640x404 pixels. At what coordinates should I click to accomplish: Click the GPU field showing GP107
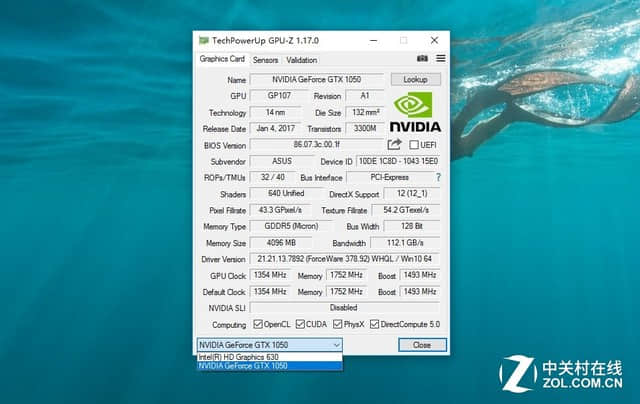tap(279, 96)
